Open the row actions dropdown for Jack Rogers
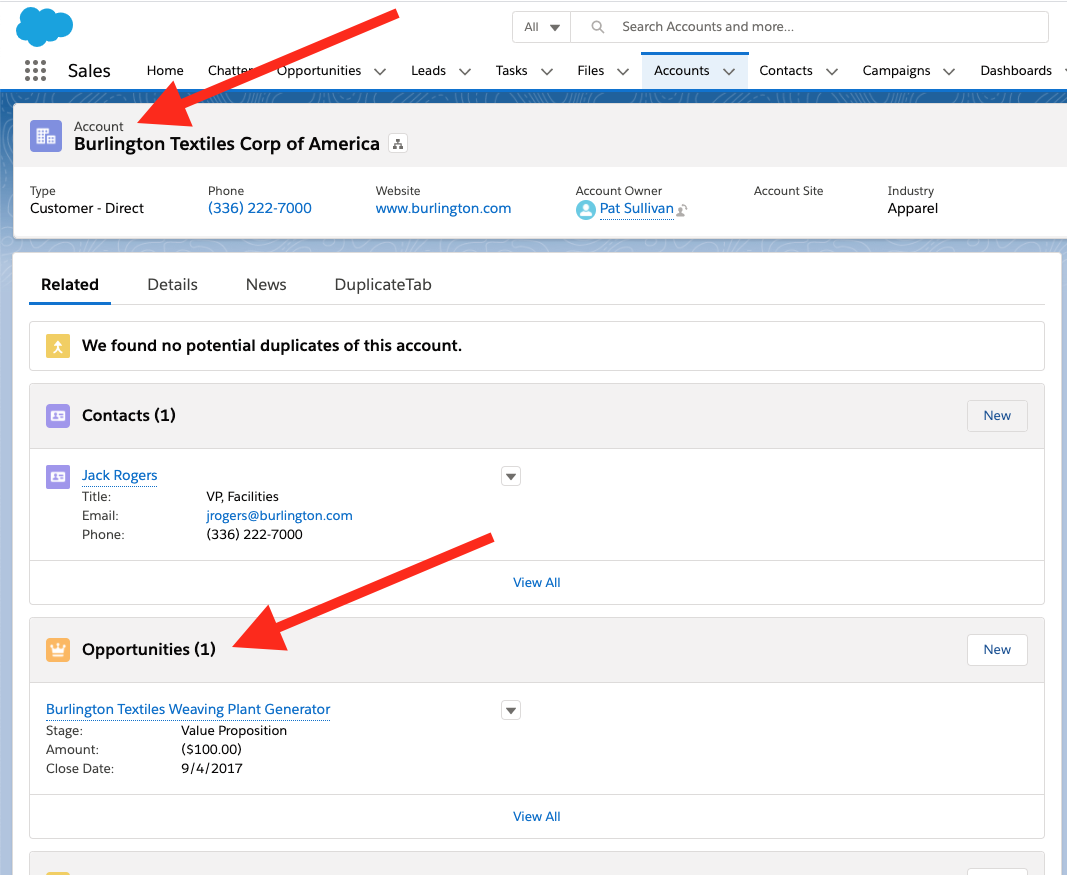Screen dimensions: 1067x875 pyautogui.click(x=511, y=476)
